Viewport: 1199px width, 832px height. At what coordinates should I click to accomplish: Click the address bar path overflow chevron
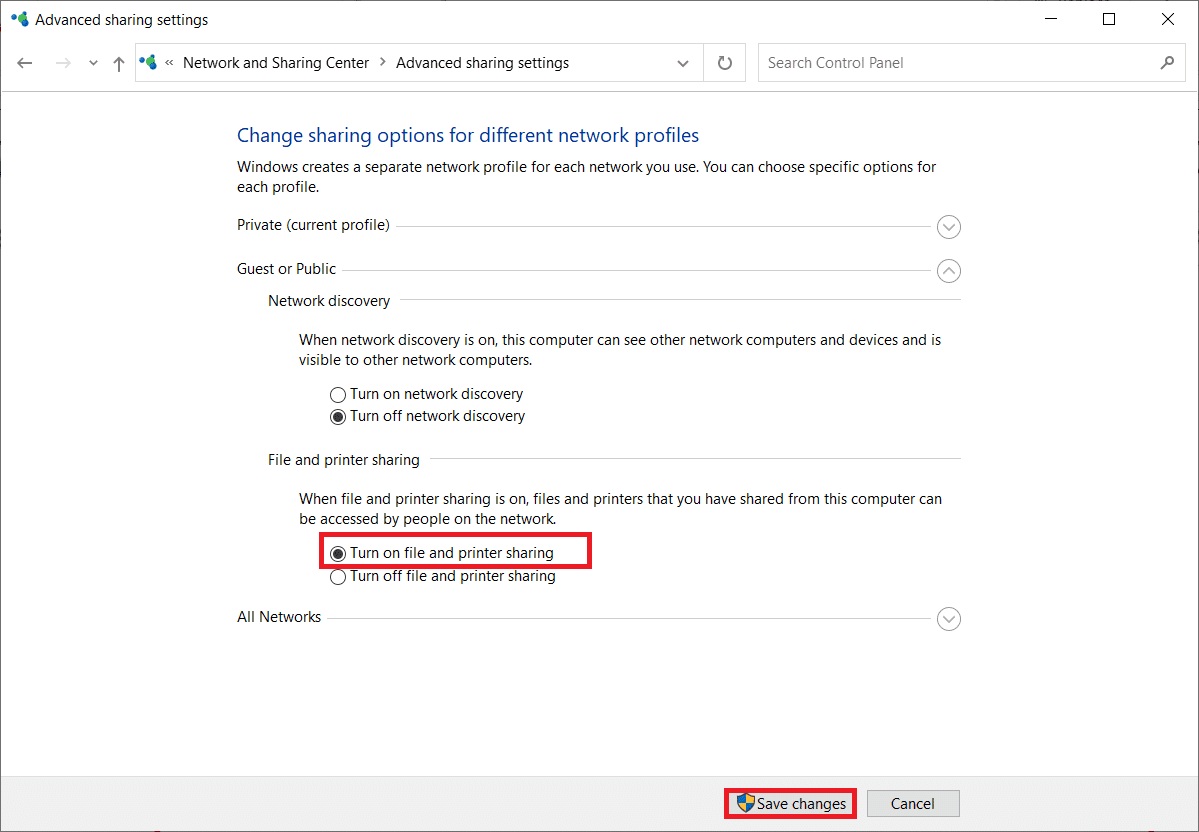170,63
